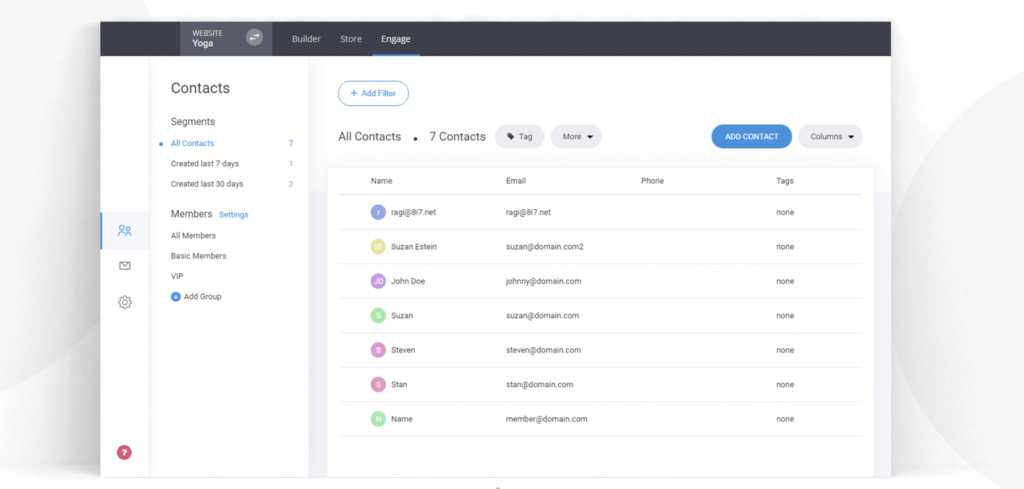Expand the More dropdown
The image size is (1024, 489).
pos(576,137)
